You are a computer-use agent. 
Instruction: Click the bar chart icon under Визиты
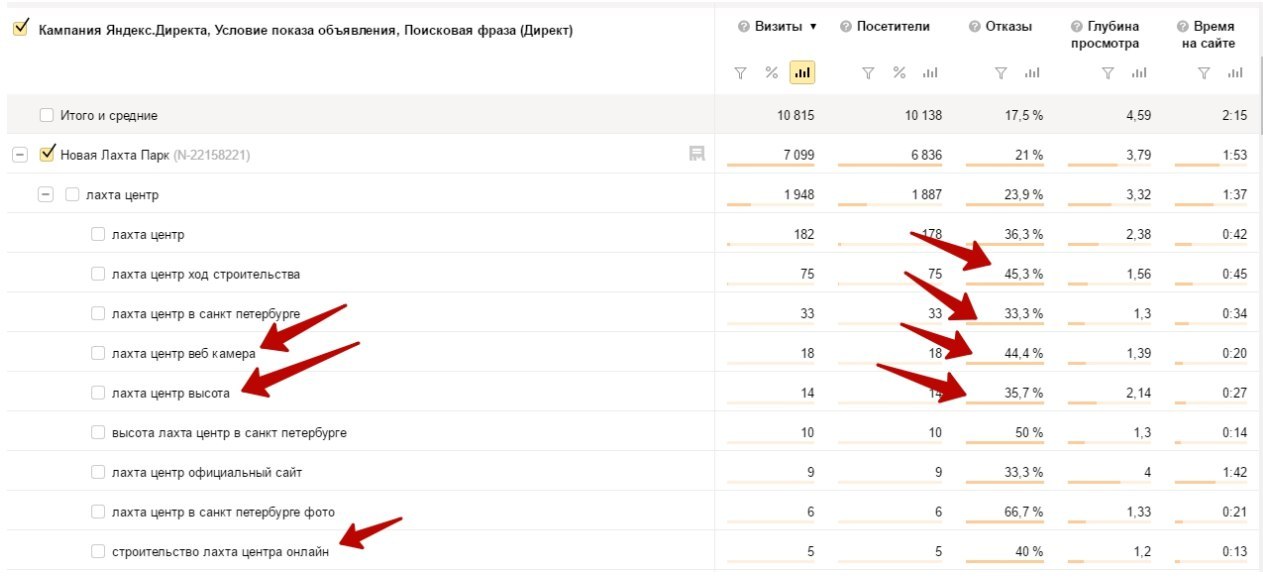(802, 72)
